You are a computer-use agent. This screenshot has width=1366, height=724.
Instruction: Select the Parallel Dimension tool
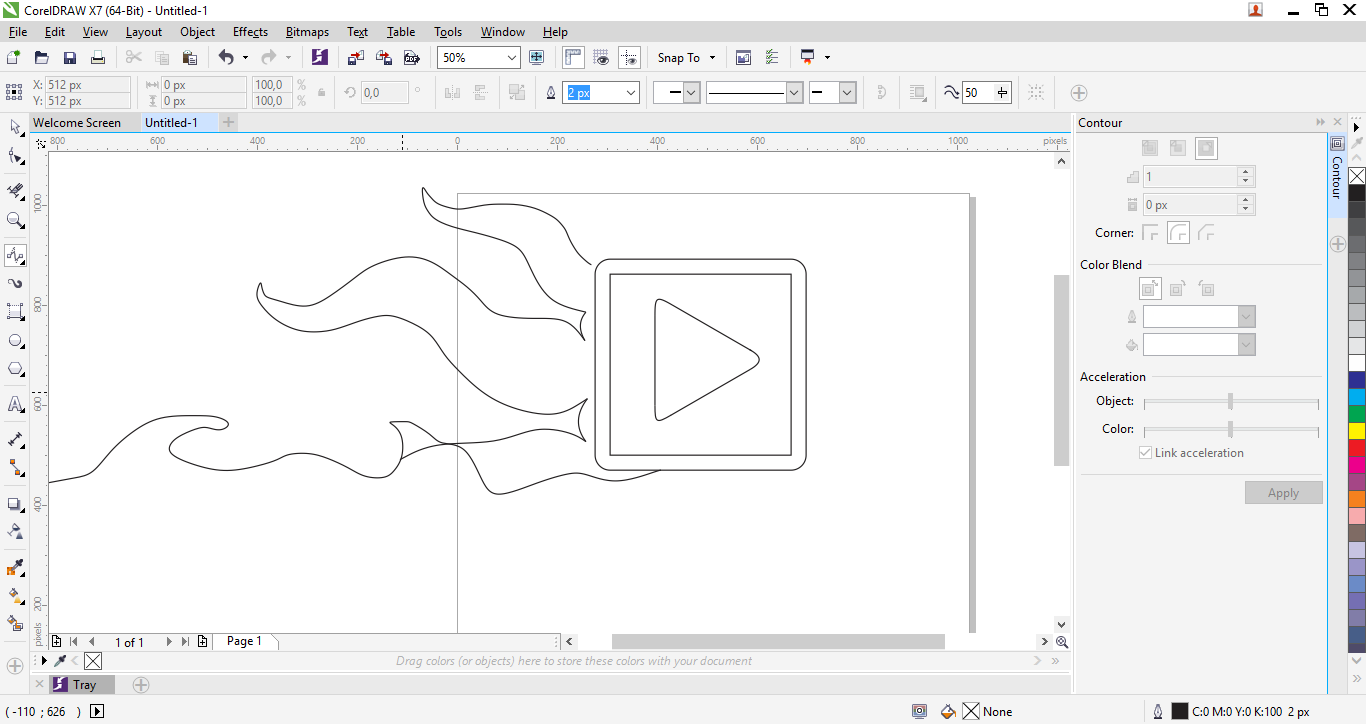[15, 439]
